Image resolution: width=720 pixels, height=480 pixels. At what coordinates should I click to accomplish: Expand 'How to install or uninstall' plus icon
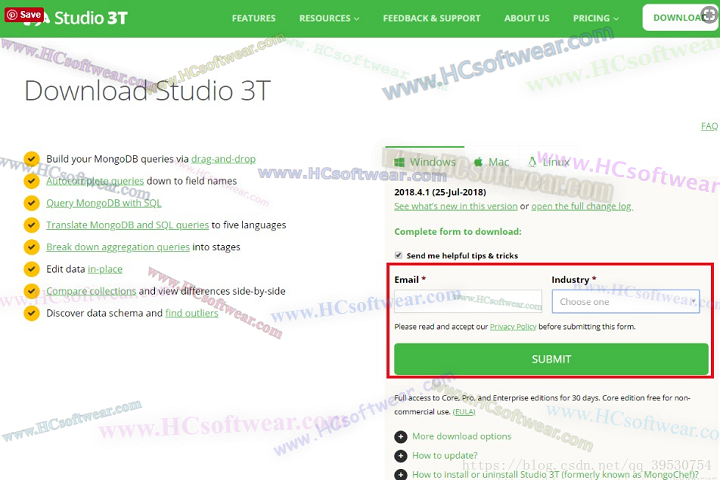click(x=400, y=474)
